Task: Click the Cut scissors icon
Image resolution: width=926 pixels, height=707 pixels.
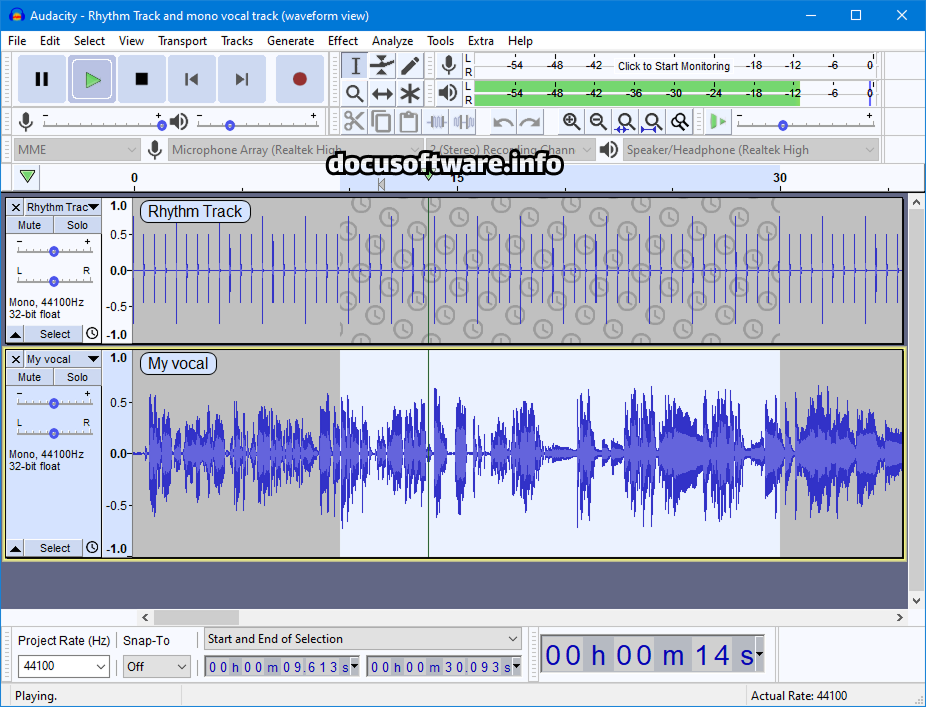Action: click(x=354, y=122)
